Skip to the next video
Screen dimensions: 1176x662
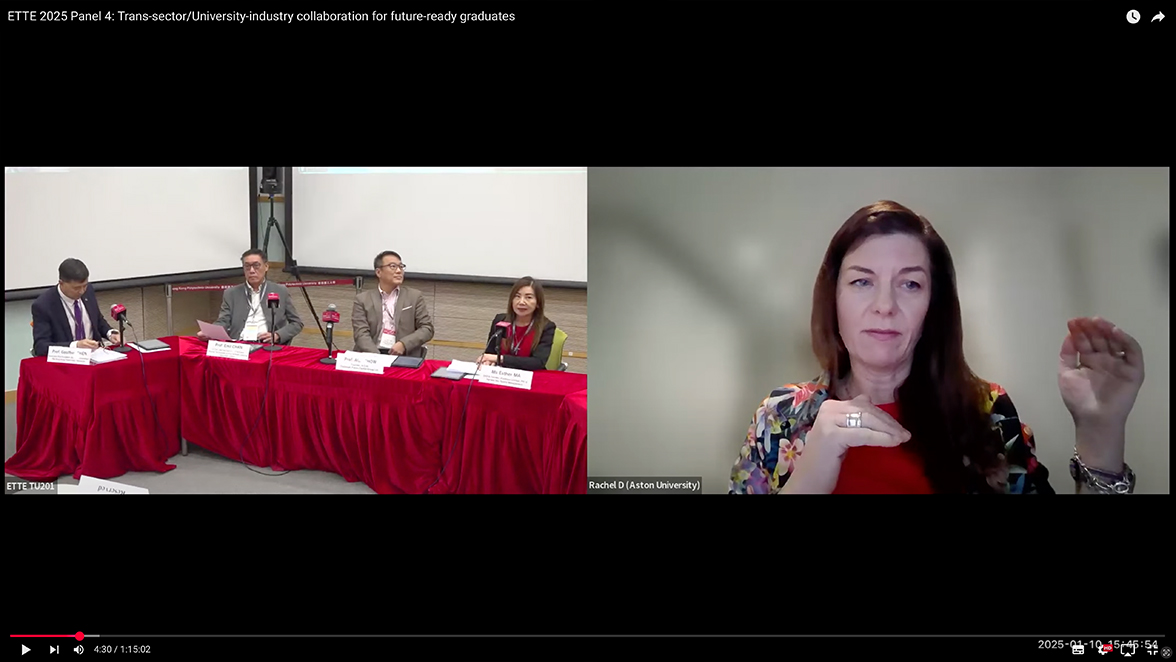tap(54, 649)
